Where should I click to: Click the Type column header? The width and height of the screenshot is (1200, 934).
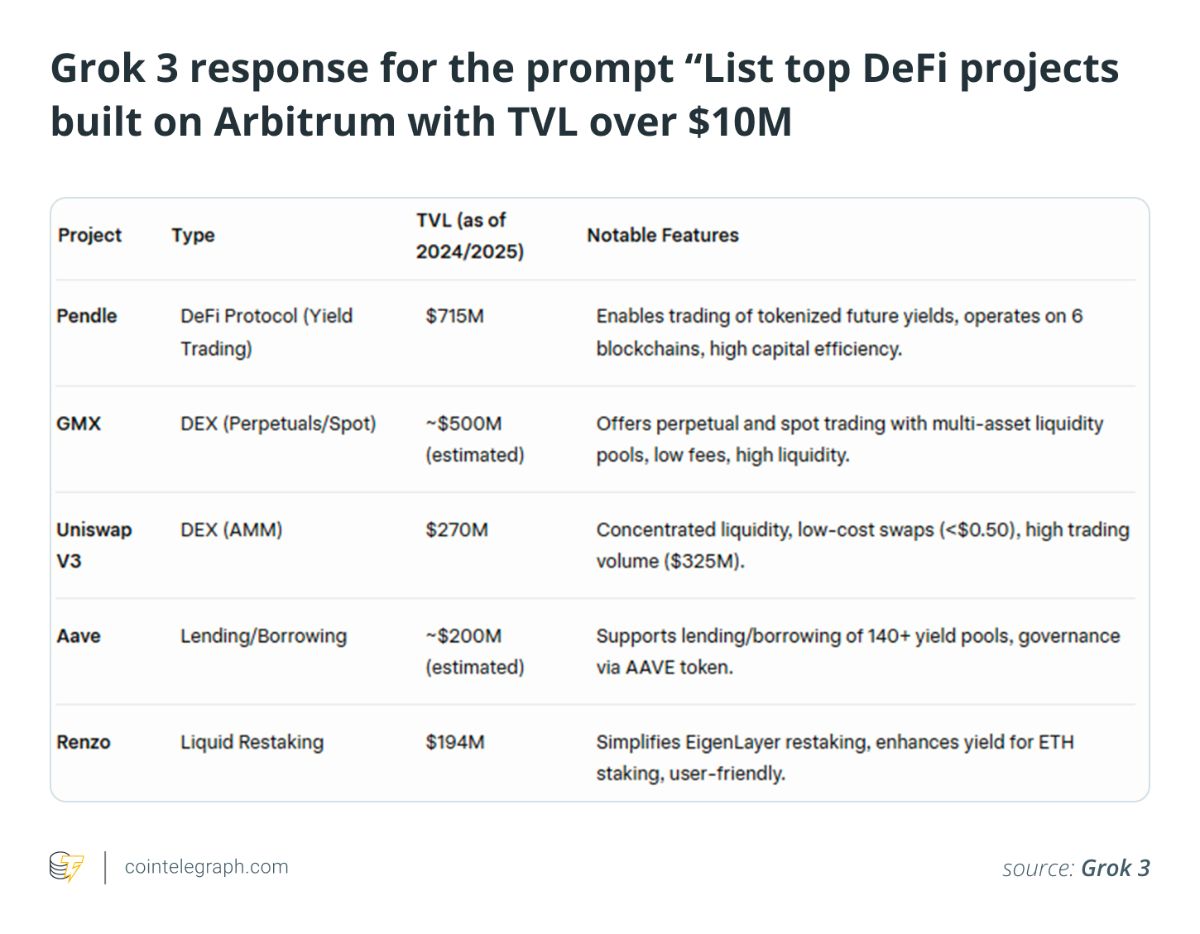[x=193, y=236]
